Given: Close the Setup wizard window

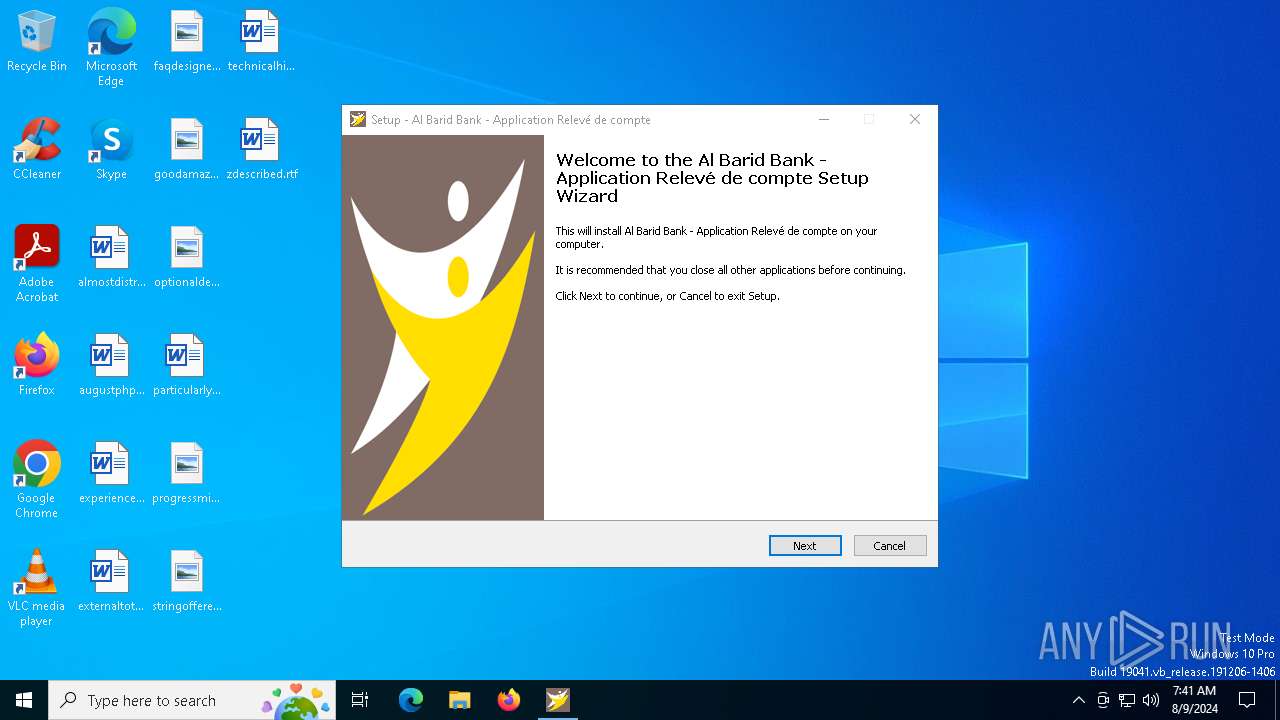Looking at the screenshot, I should [914, 119].
